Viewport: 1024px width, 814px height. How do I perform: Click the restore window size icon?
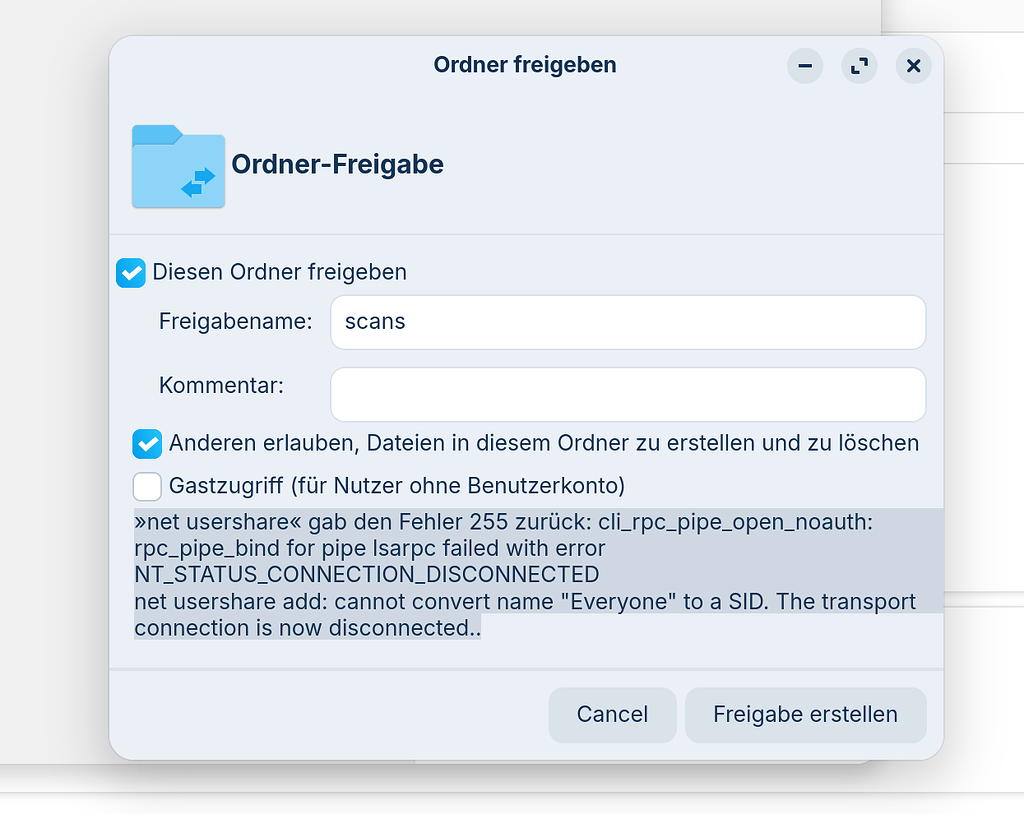tap(859, 66)
